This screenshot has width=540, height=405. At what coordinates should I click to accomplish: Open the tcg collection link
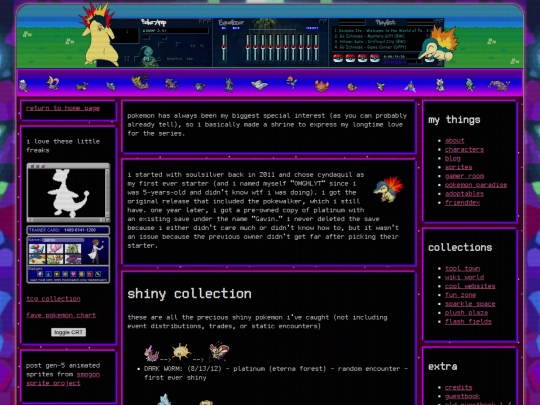coord(53,299)
